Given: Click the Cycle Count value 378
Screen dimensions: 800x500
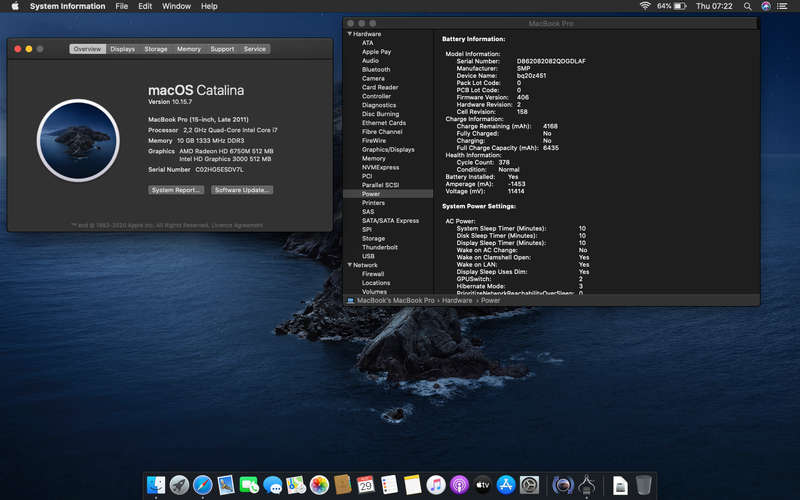Looking at the screenshot, I should pos(504,162).
